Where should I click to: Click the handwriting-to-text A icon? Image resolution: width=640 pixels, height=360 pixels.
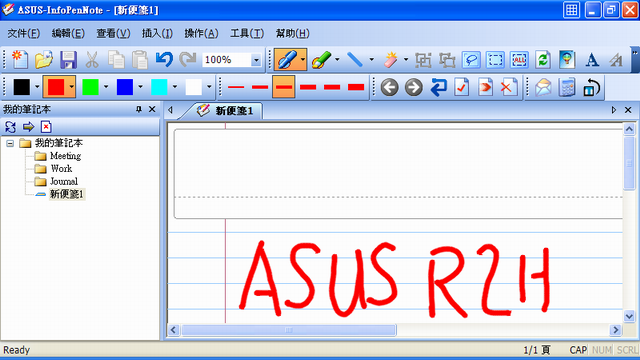(x=616, y=60)
